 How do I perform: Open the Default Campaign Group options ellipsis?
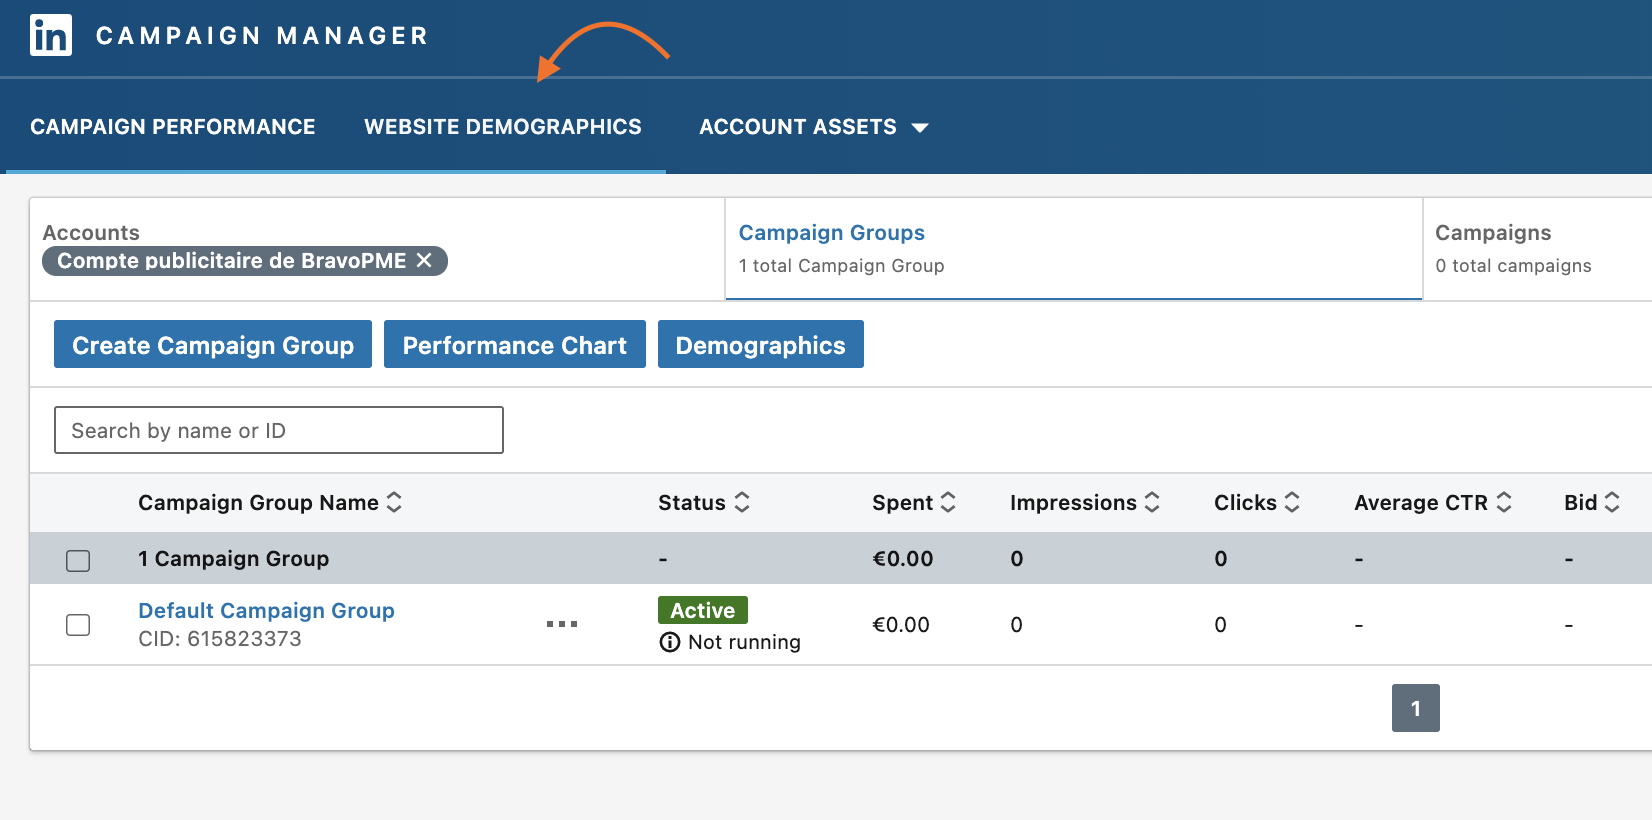(x=562, y=624)
